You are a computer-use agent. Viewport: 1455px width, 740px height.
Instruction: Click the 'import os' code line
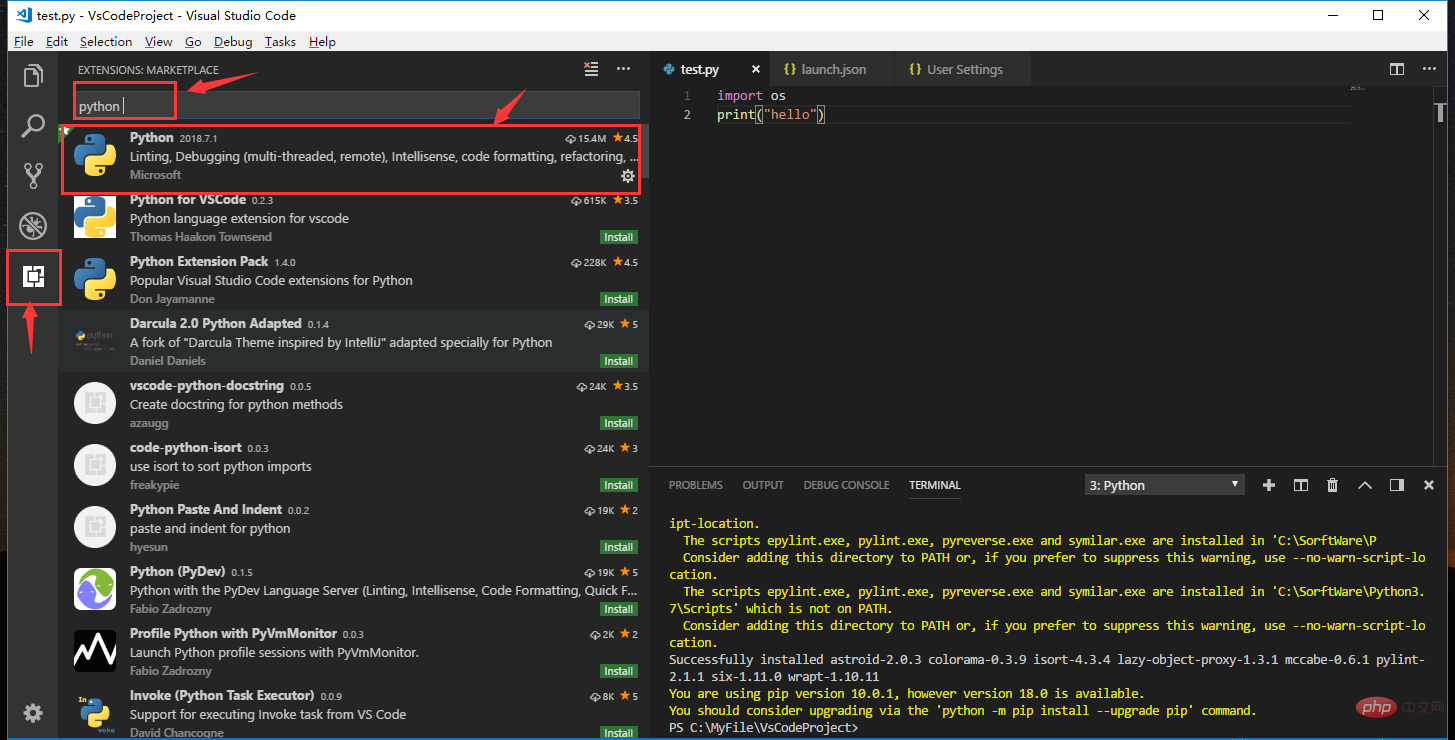tap(751, 96)
